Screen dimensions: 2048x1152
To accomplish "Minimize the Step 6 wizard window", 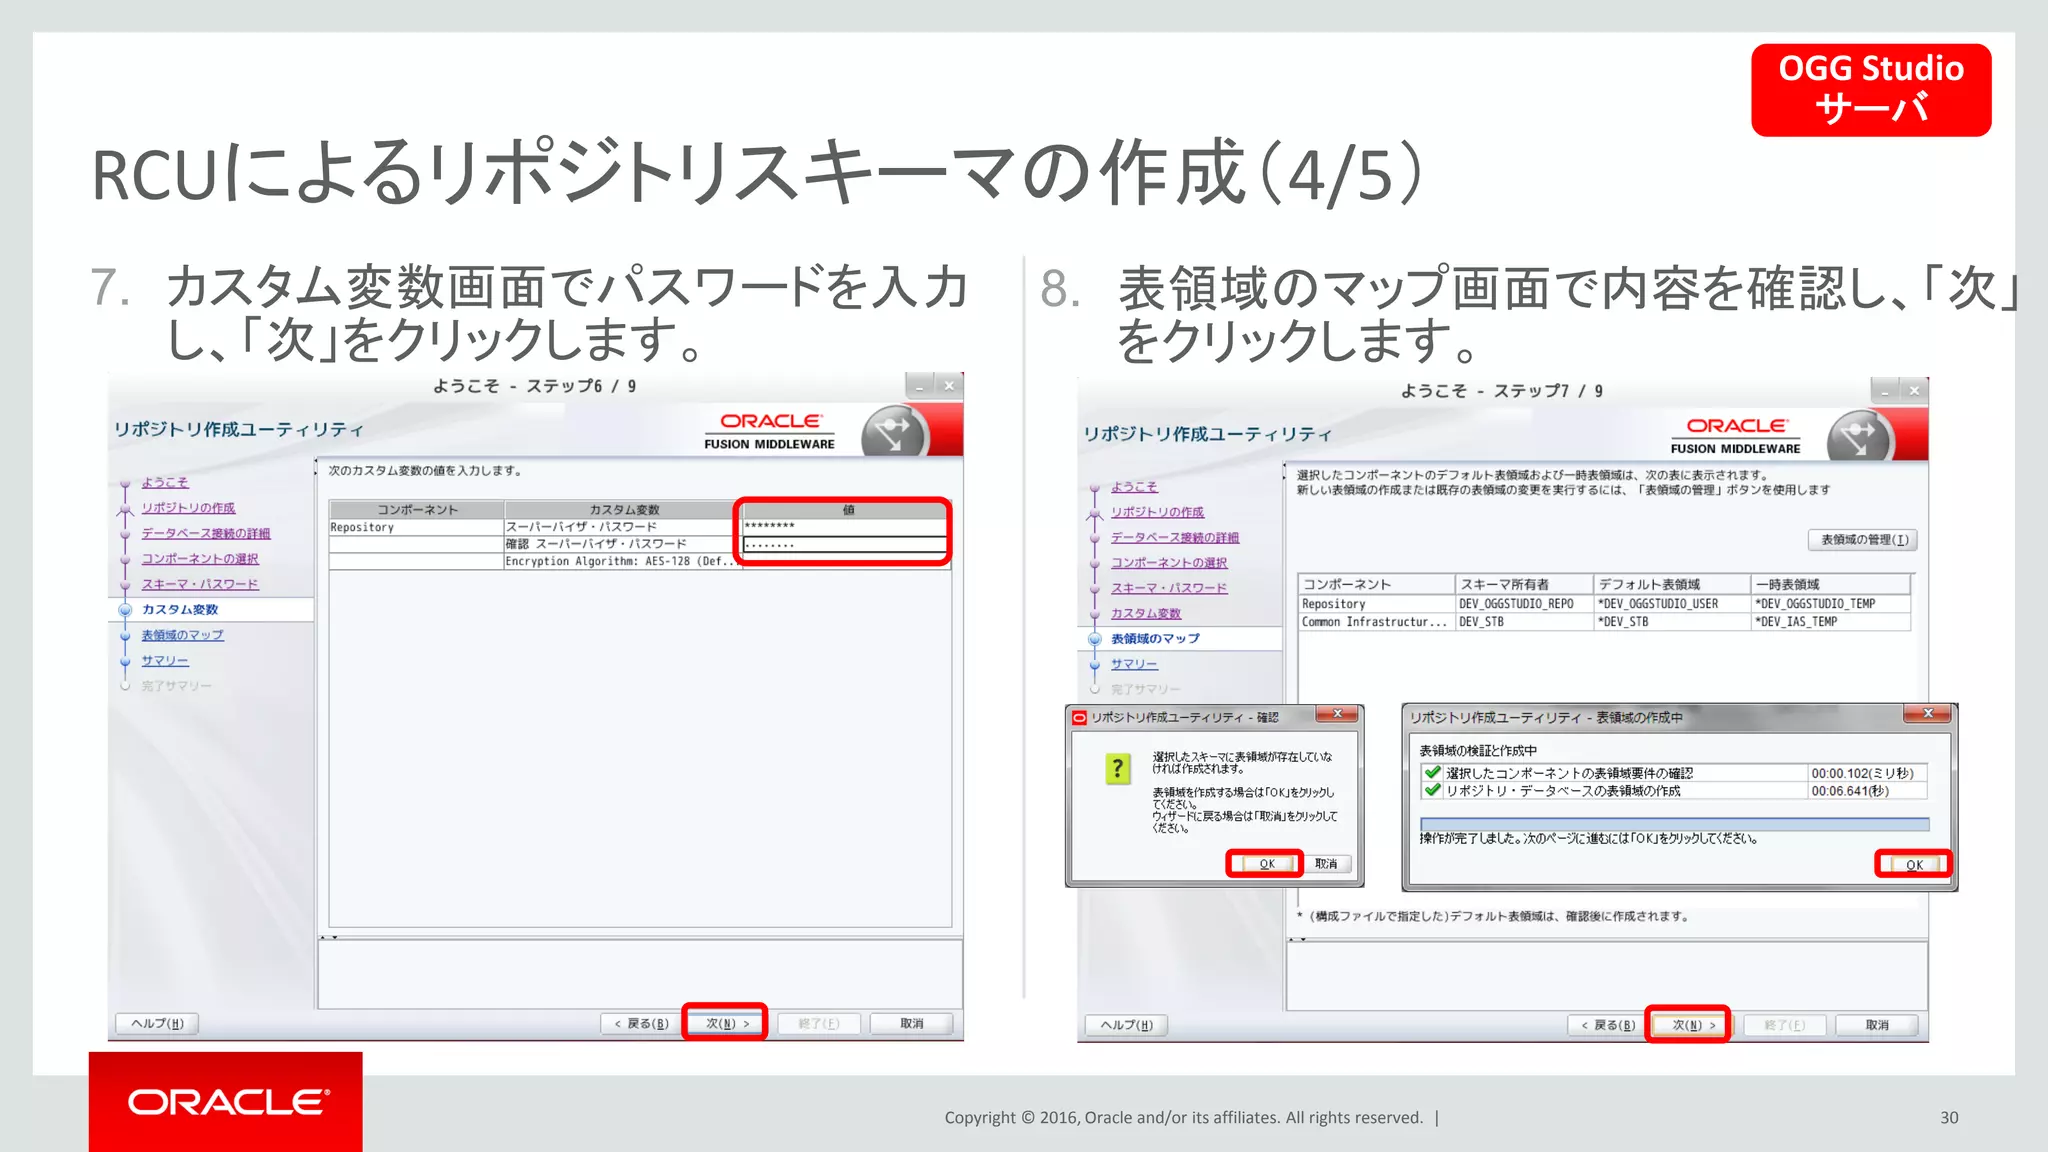I will pyautogui.click(x=919, y=386).
